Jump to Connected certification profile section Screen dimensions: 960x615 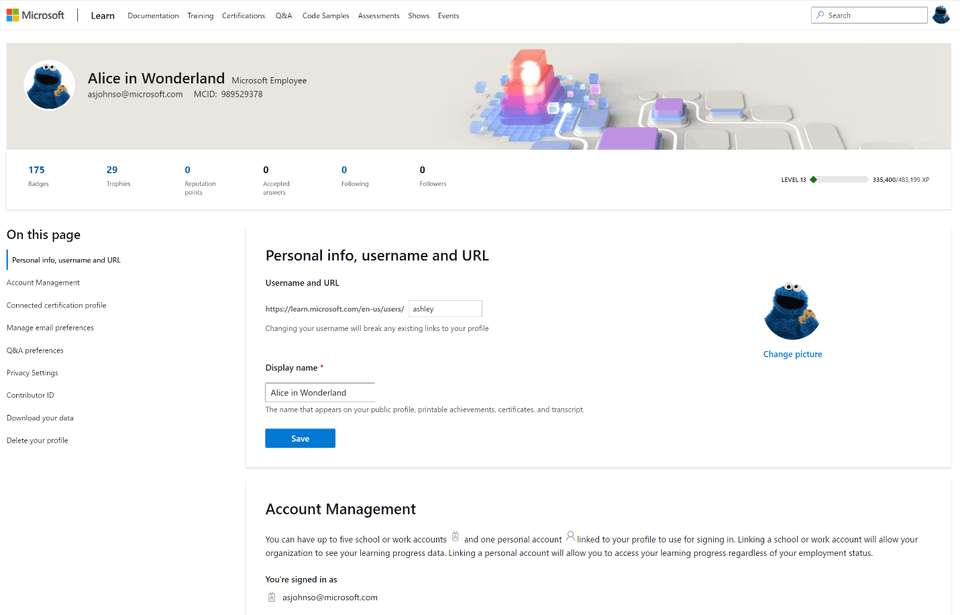pos(56,305)
